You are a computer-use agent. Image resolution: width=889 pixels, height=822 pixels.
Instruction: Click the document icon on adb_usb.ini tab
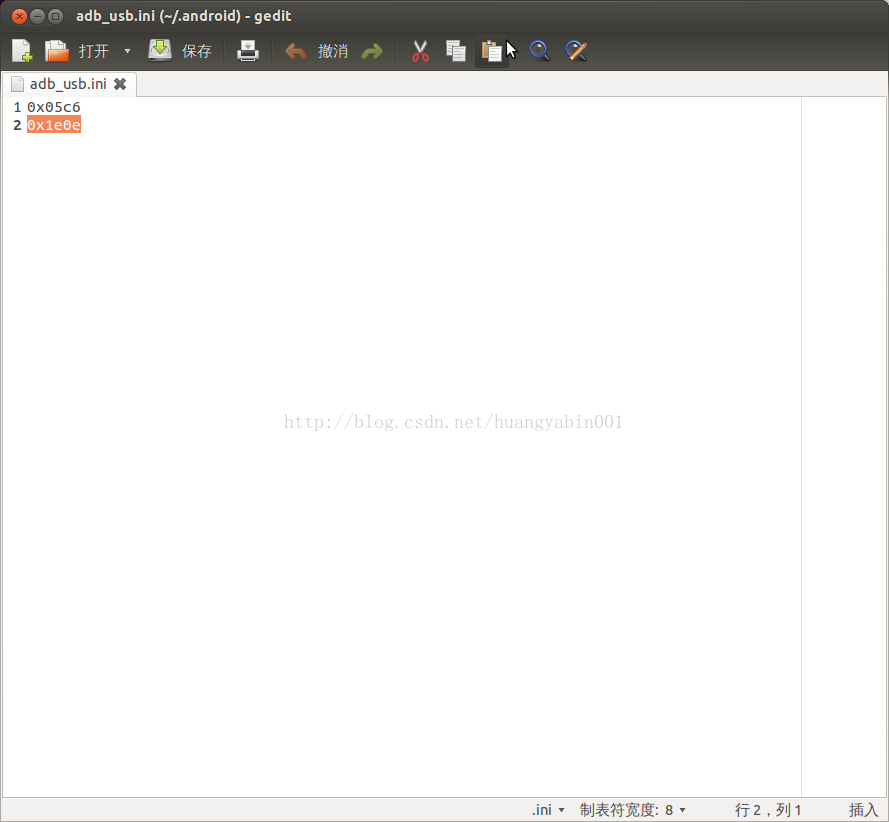18,84
